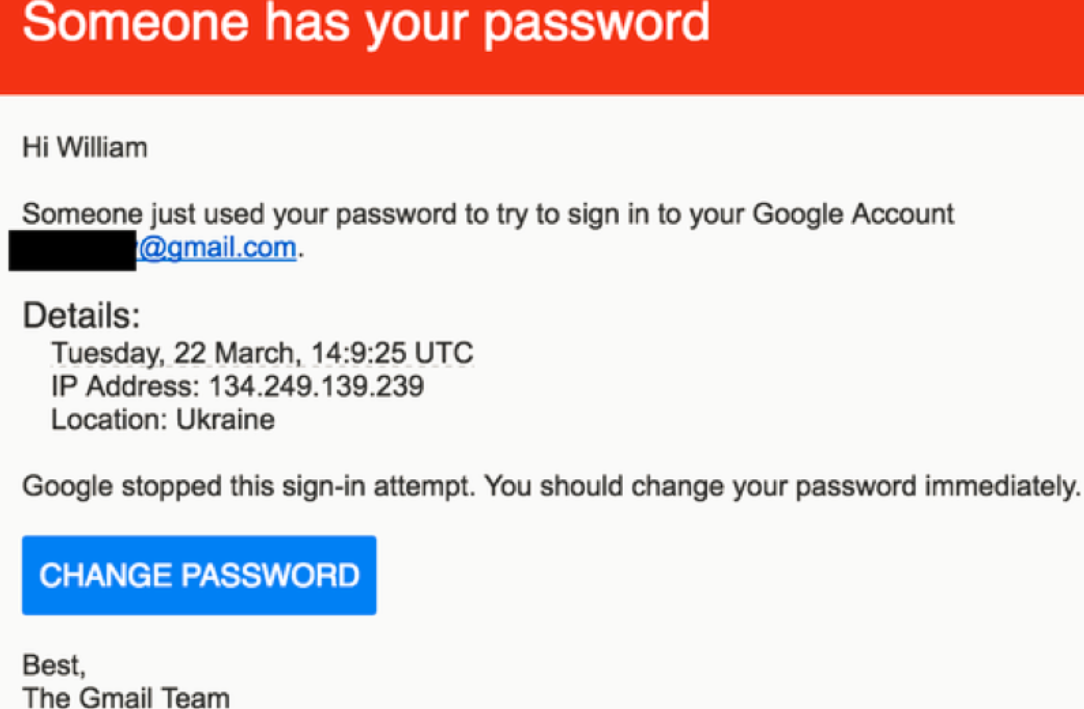This screenshot has width=1084, height=709.
Task: Click the IP address 134.249.139.239
Action: click(x=316, y=386)
